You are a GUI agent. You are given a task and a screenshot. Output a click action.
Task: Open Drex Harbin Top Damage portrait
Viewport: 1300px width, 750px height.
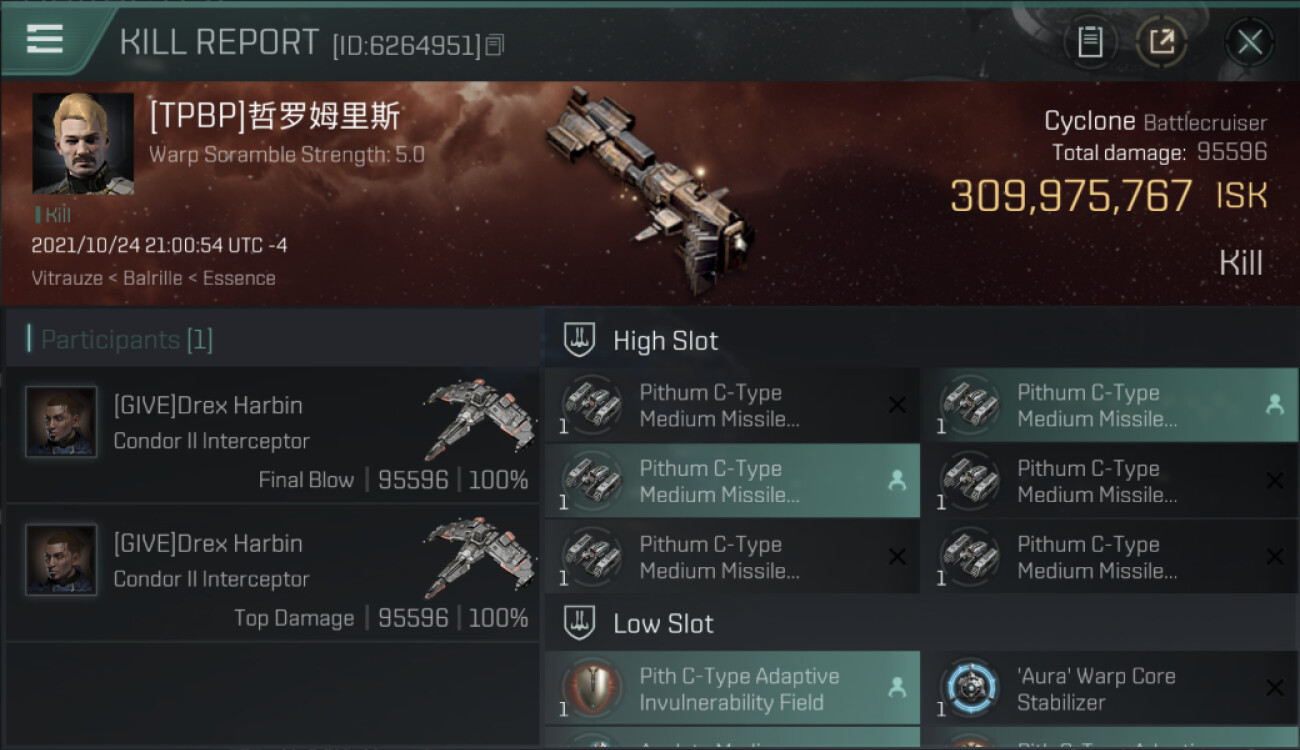tap(61, 560)
